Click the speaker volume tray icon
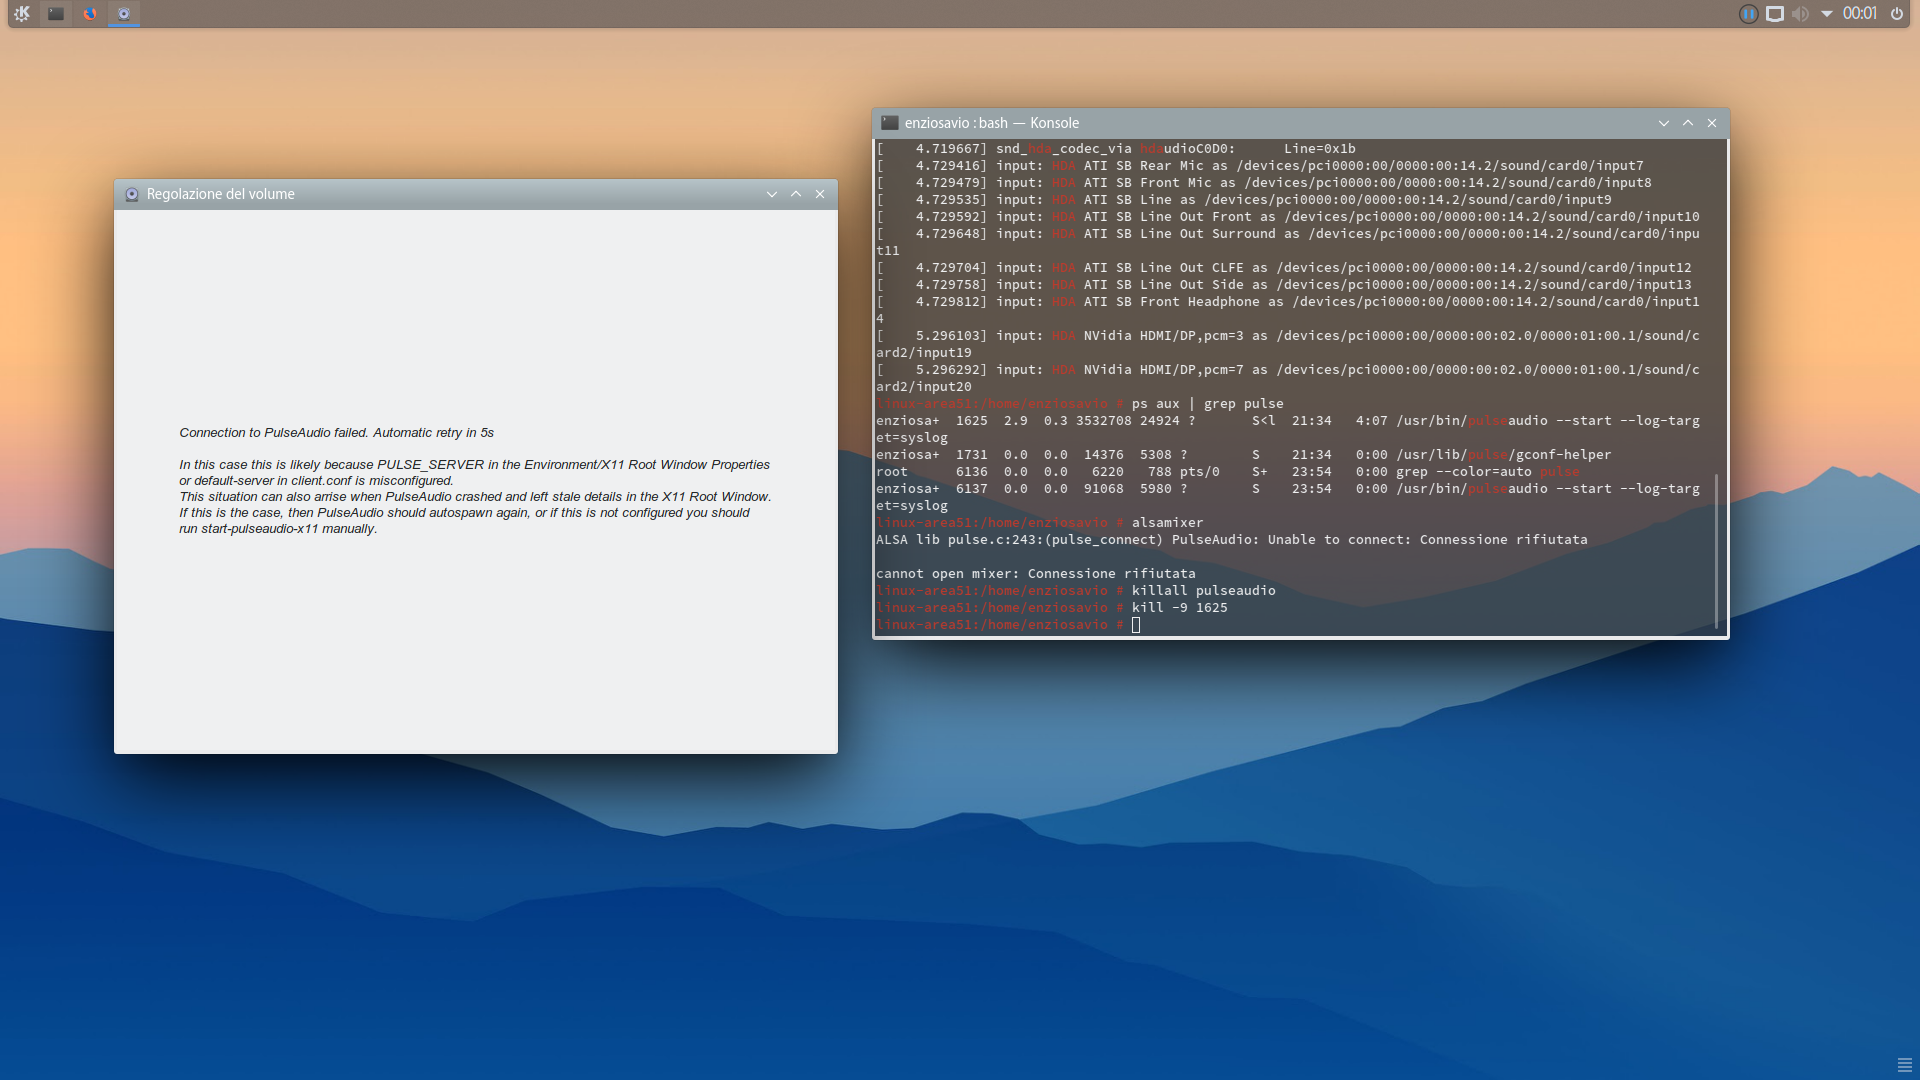The height and width of the screenshot is (1080, 1920). pos(1800,14)
